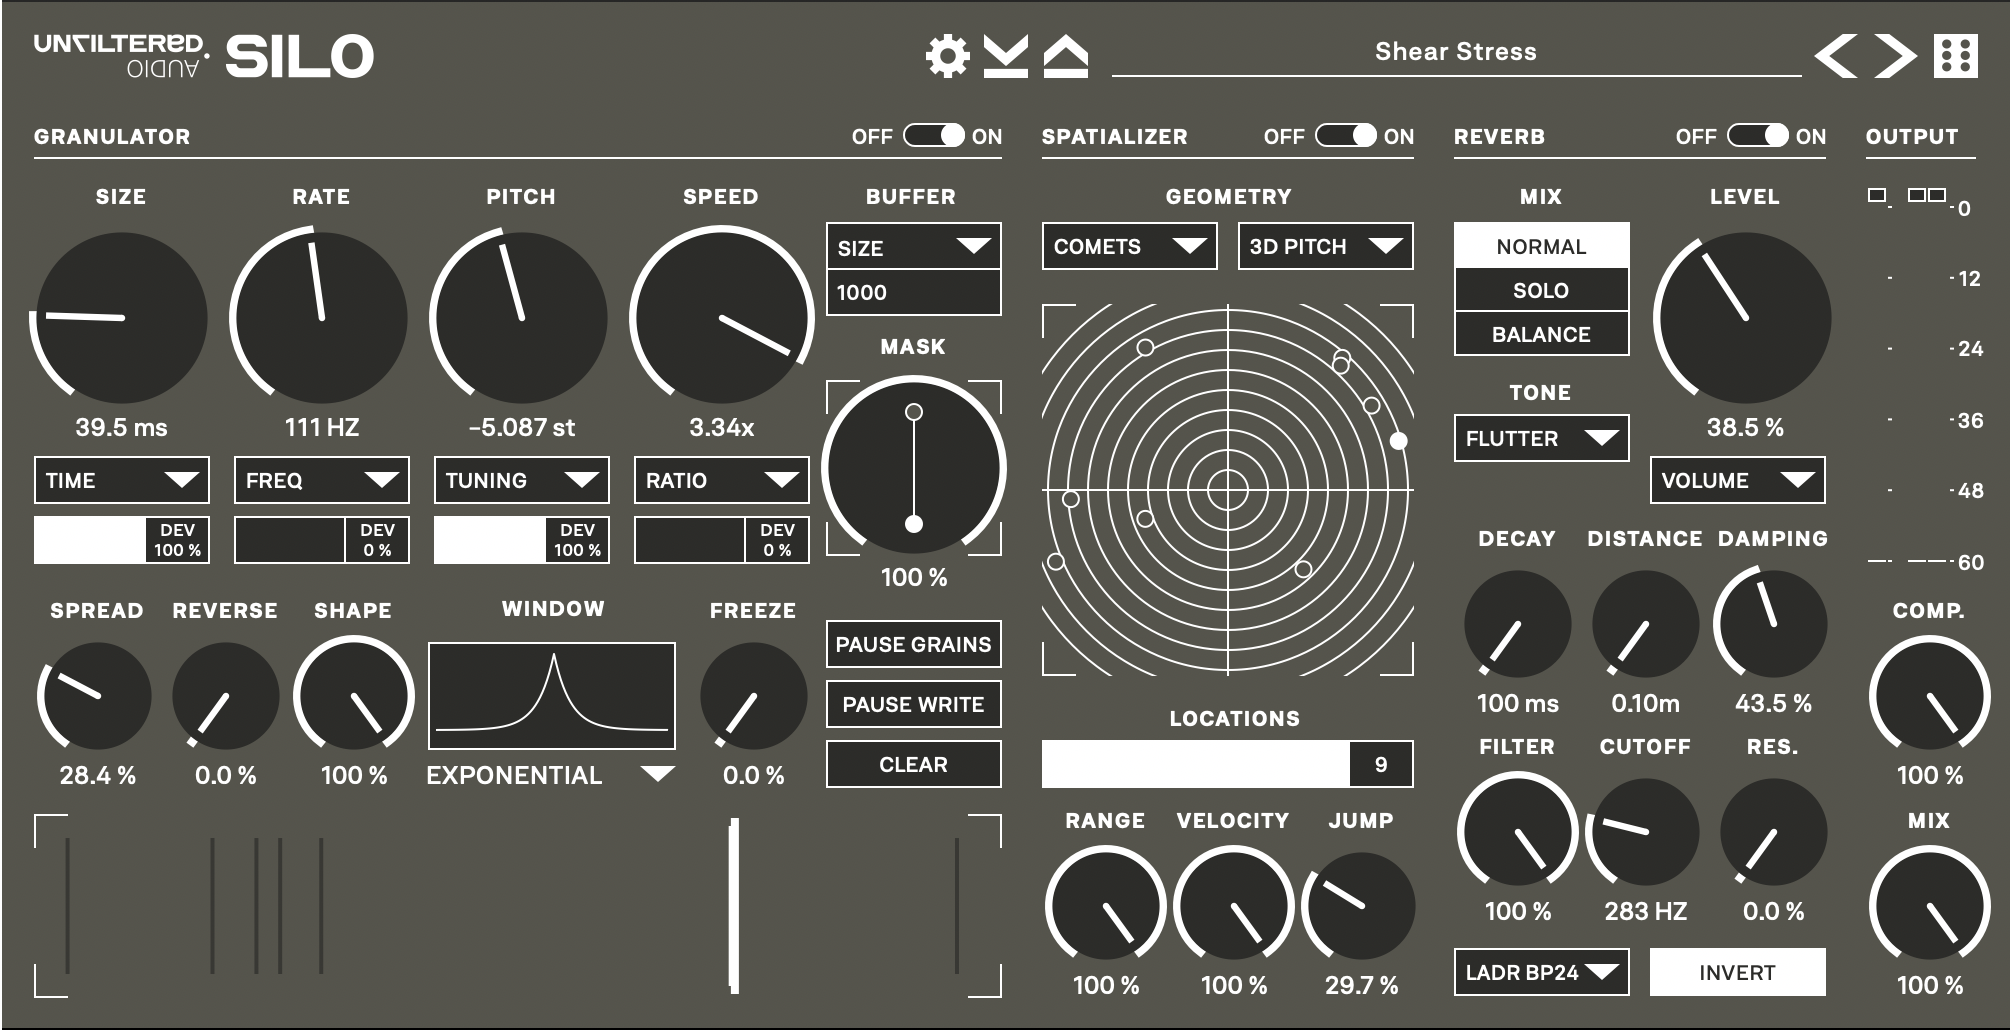Open the BUFFER SIZE dropdown
Image resolution: width=2010 pixels, height=1030 pixels.
(x=913, y=247)
